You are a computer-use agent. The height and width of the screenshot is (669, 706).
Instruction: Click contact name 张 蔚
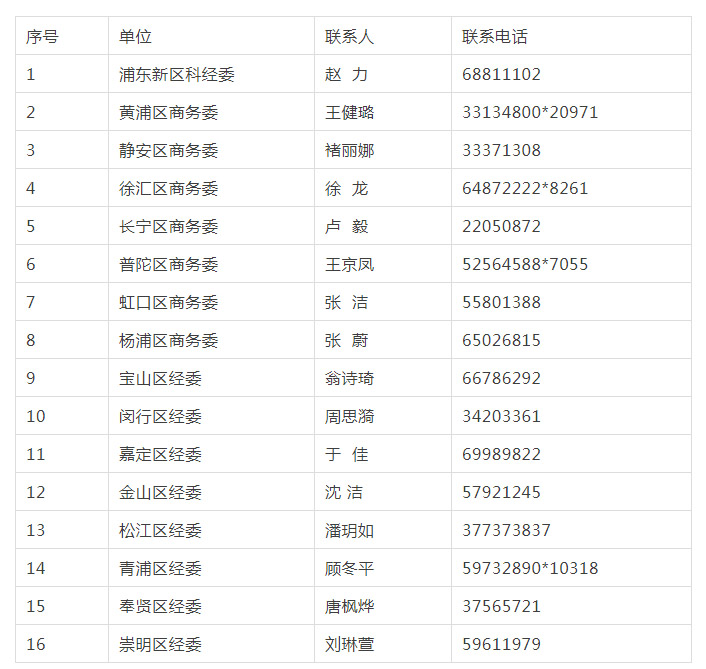click(346, 341)
